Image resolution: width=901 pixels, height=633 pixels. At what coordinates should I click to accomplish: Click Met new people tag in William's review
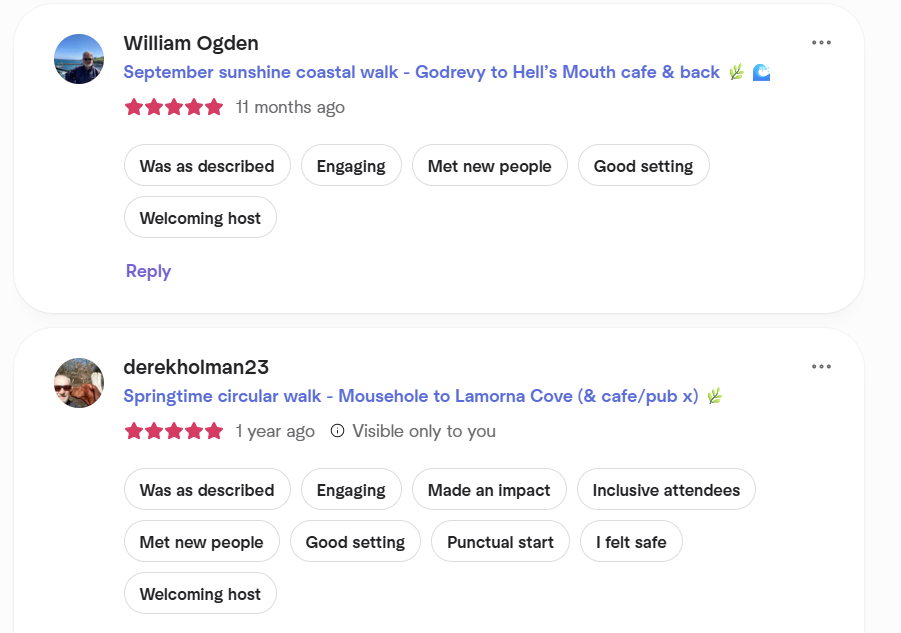(490, 165)
